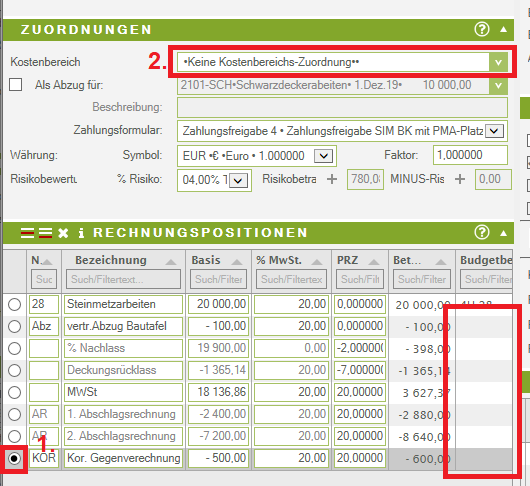
Task: Click the N. cell containing KOR
Action: [44, 458]
